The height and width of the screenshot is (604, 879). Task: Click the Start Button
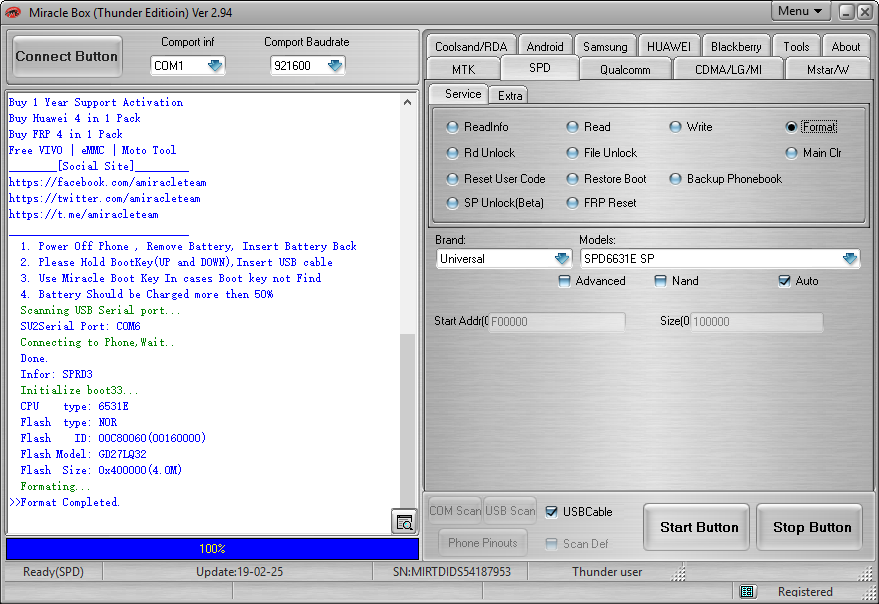point(697,527)
